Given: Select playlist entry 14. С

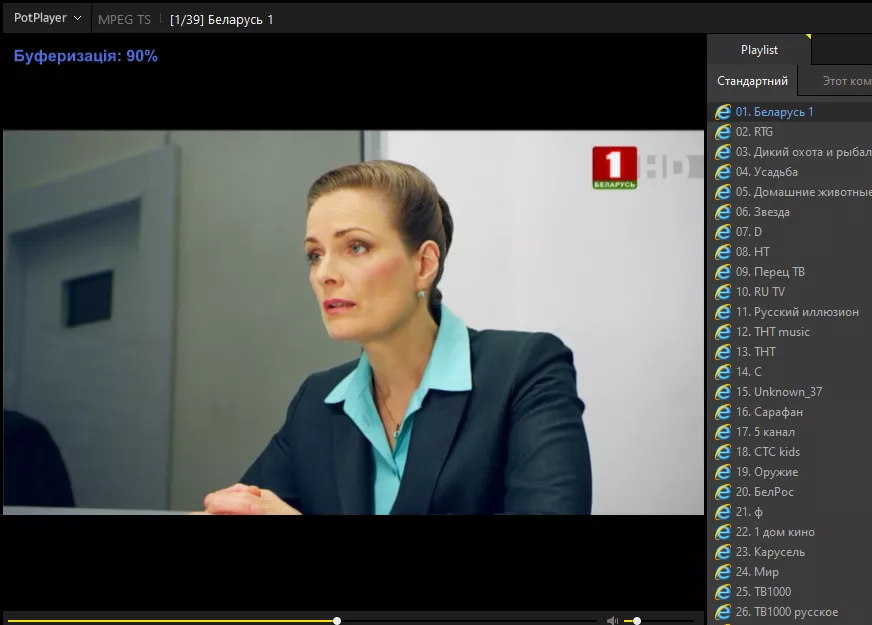Looking at the screenshot, I should click(790, 373).
